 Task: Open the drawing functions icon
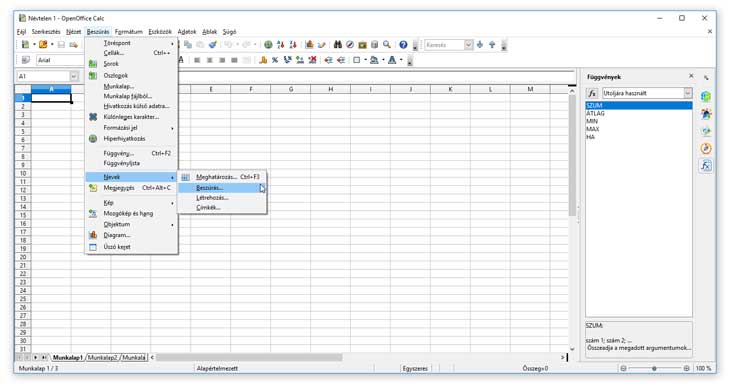click(322, 45)
